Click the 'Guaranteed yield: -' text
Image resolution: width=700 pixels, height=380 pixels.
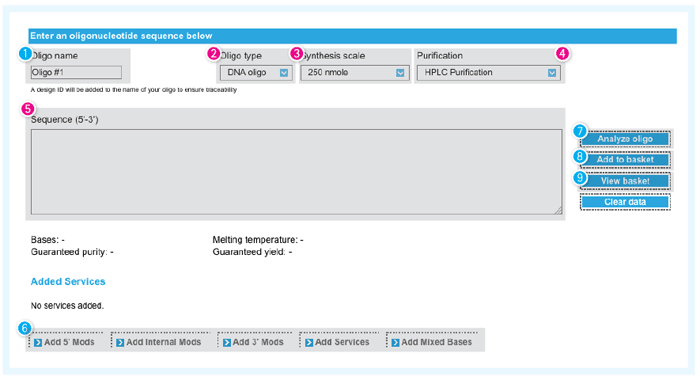point(252,252)
